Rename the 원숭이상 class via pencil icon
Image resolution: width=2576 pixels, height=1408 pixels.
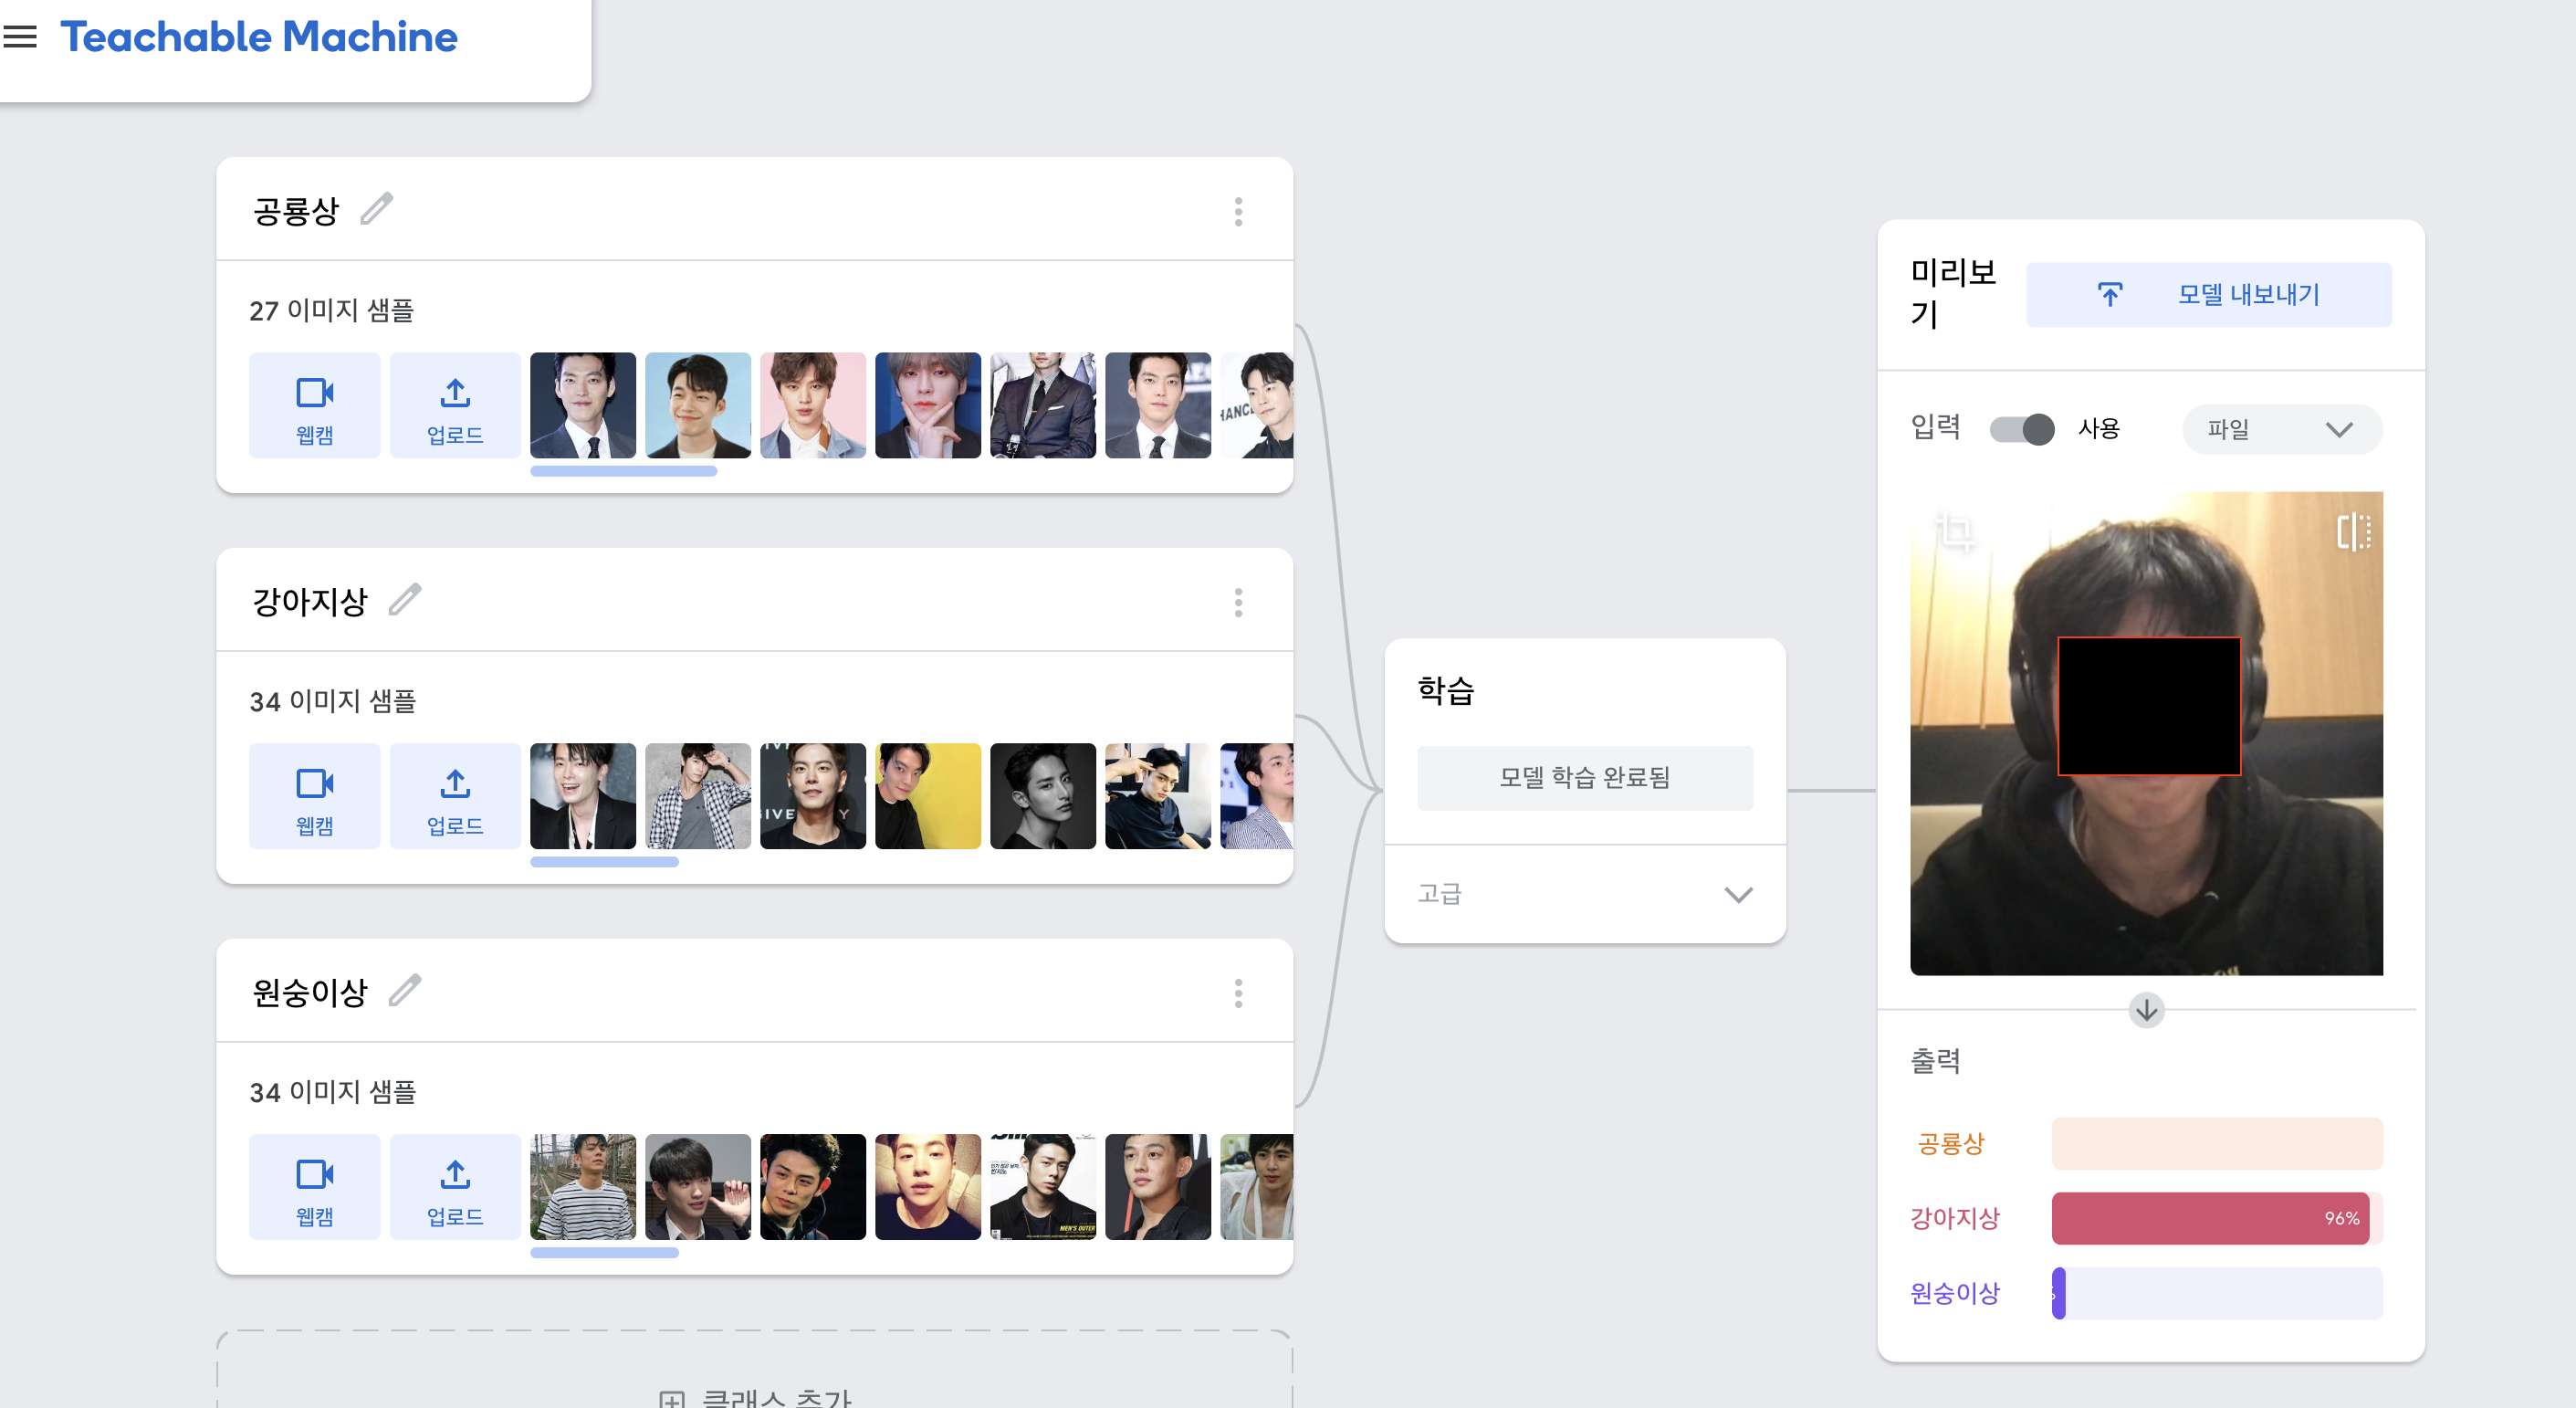coord(405,991)
